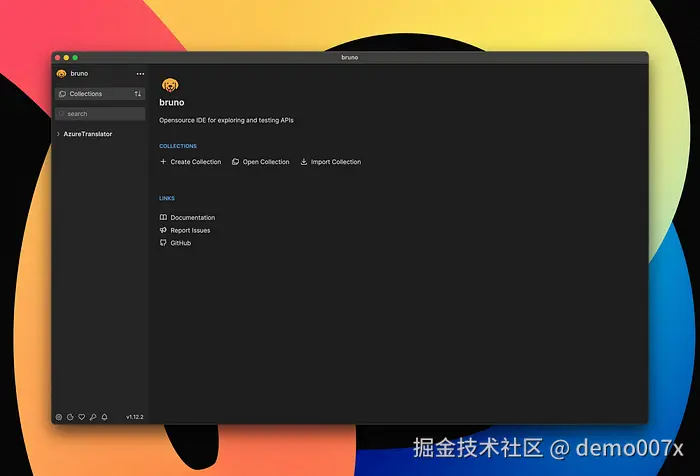Click the download icon beside Import Collection
This screenshot has height=476, width=700.
coord(304,162)
